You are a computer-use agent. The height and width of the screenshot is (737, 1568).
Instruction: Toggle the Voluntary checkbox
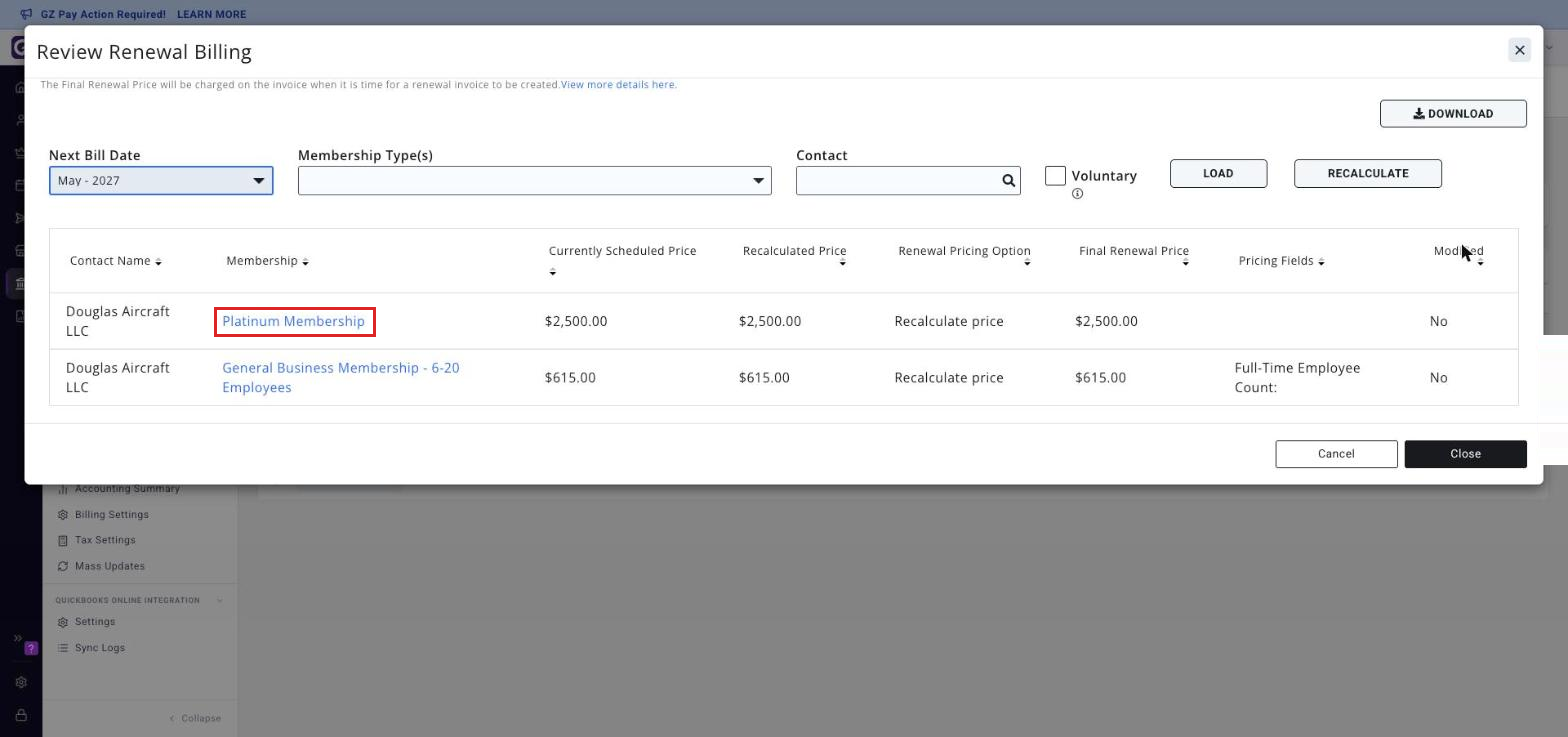pyautogui.click(x=1055, y=176)
